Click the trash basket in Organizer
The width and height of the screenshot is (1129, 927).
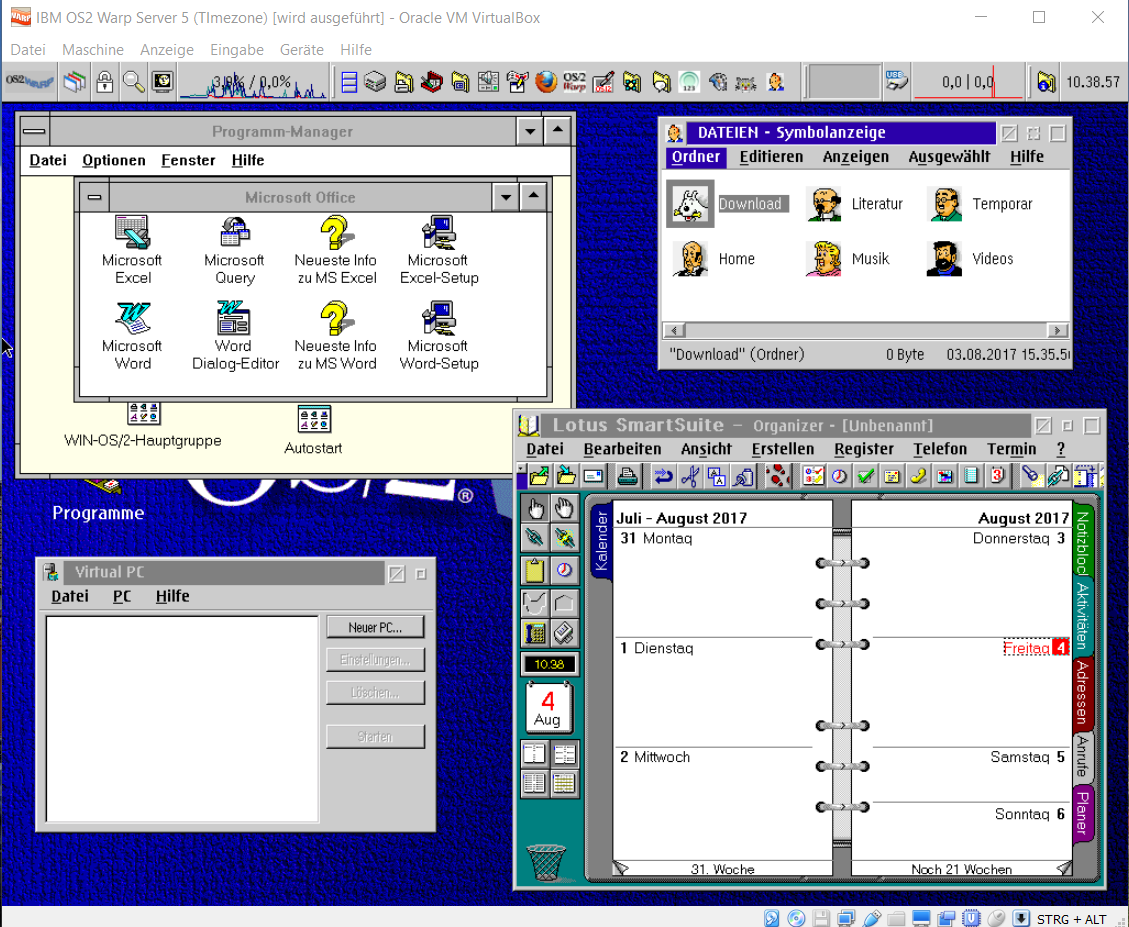546,862
